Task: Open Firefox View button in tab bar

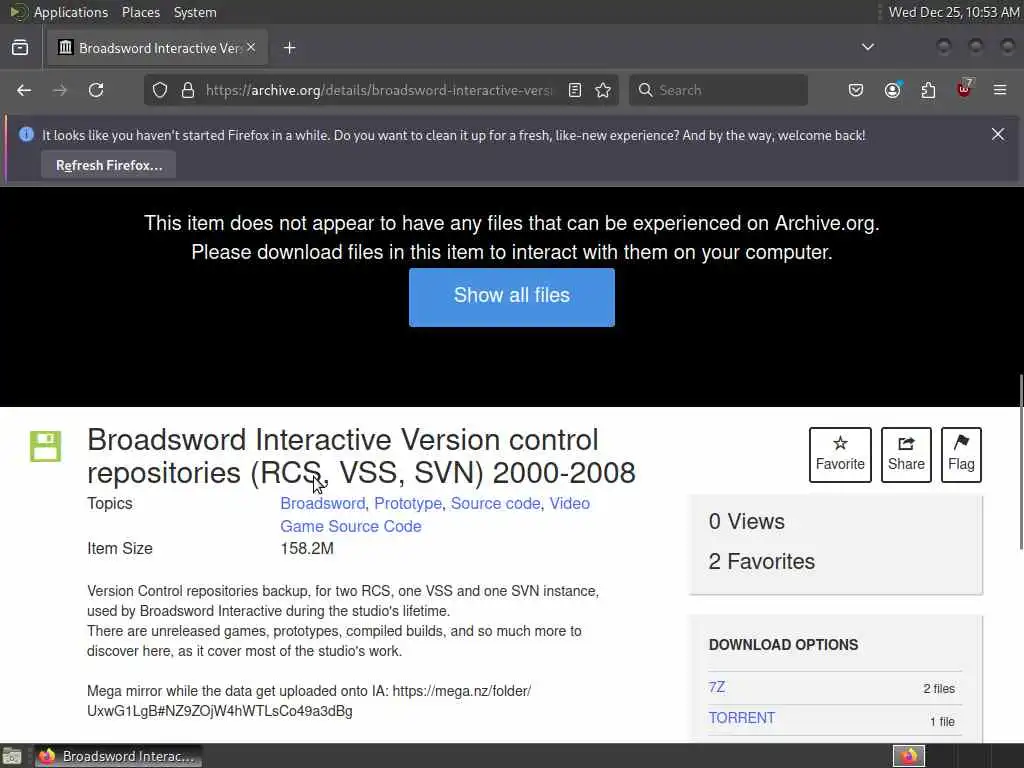Action: coord(20,48)
